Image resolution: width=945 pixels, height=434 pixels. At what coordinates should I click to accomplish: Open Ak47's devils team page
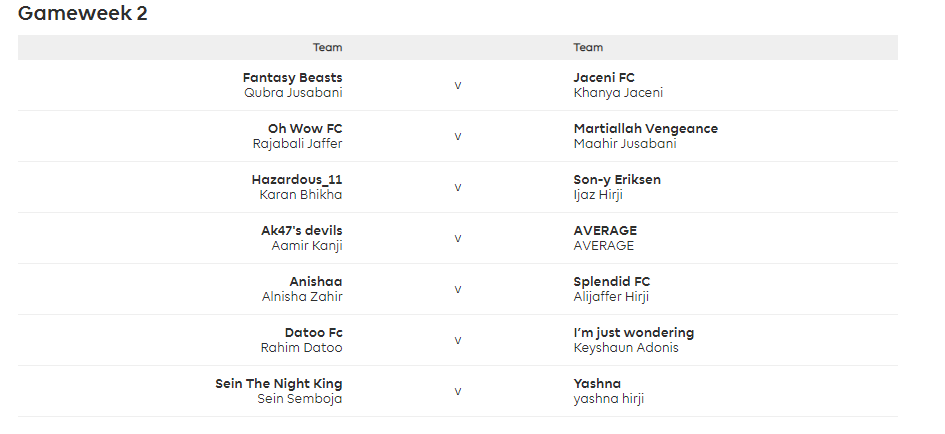pyautogui.click(x=302, y=231)
